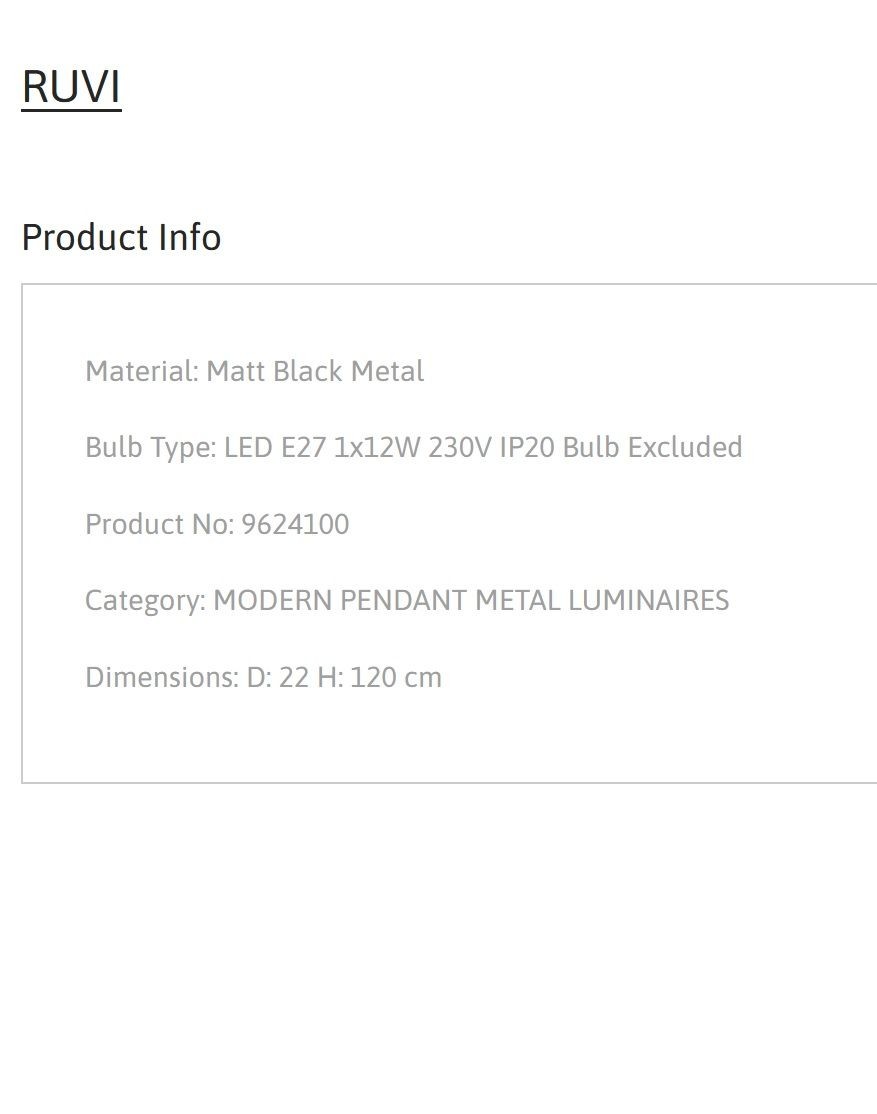
Task: Click the Product Info heading
Action: tap(122, 237)
